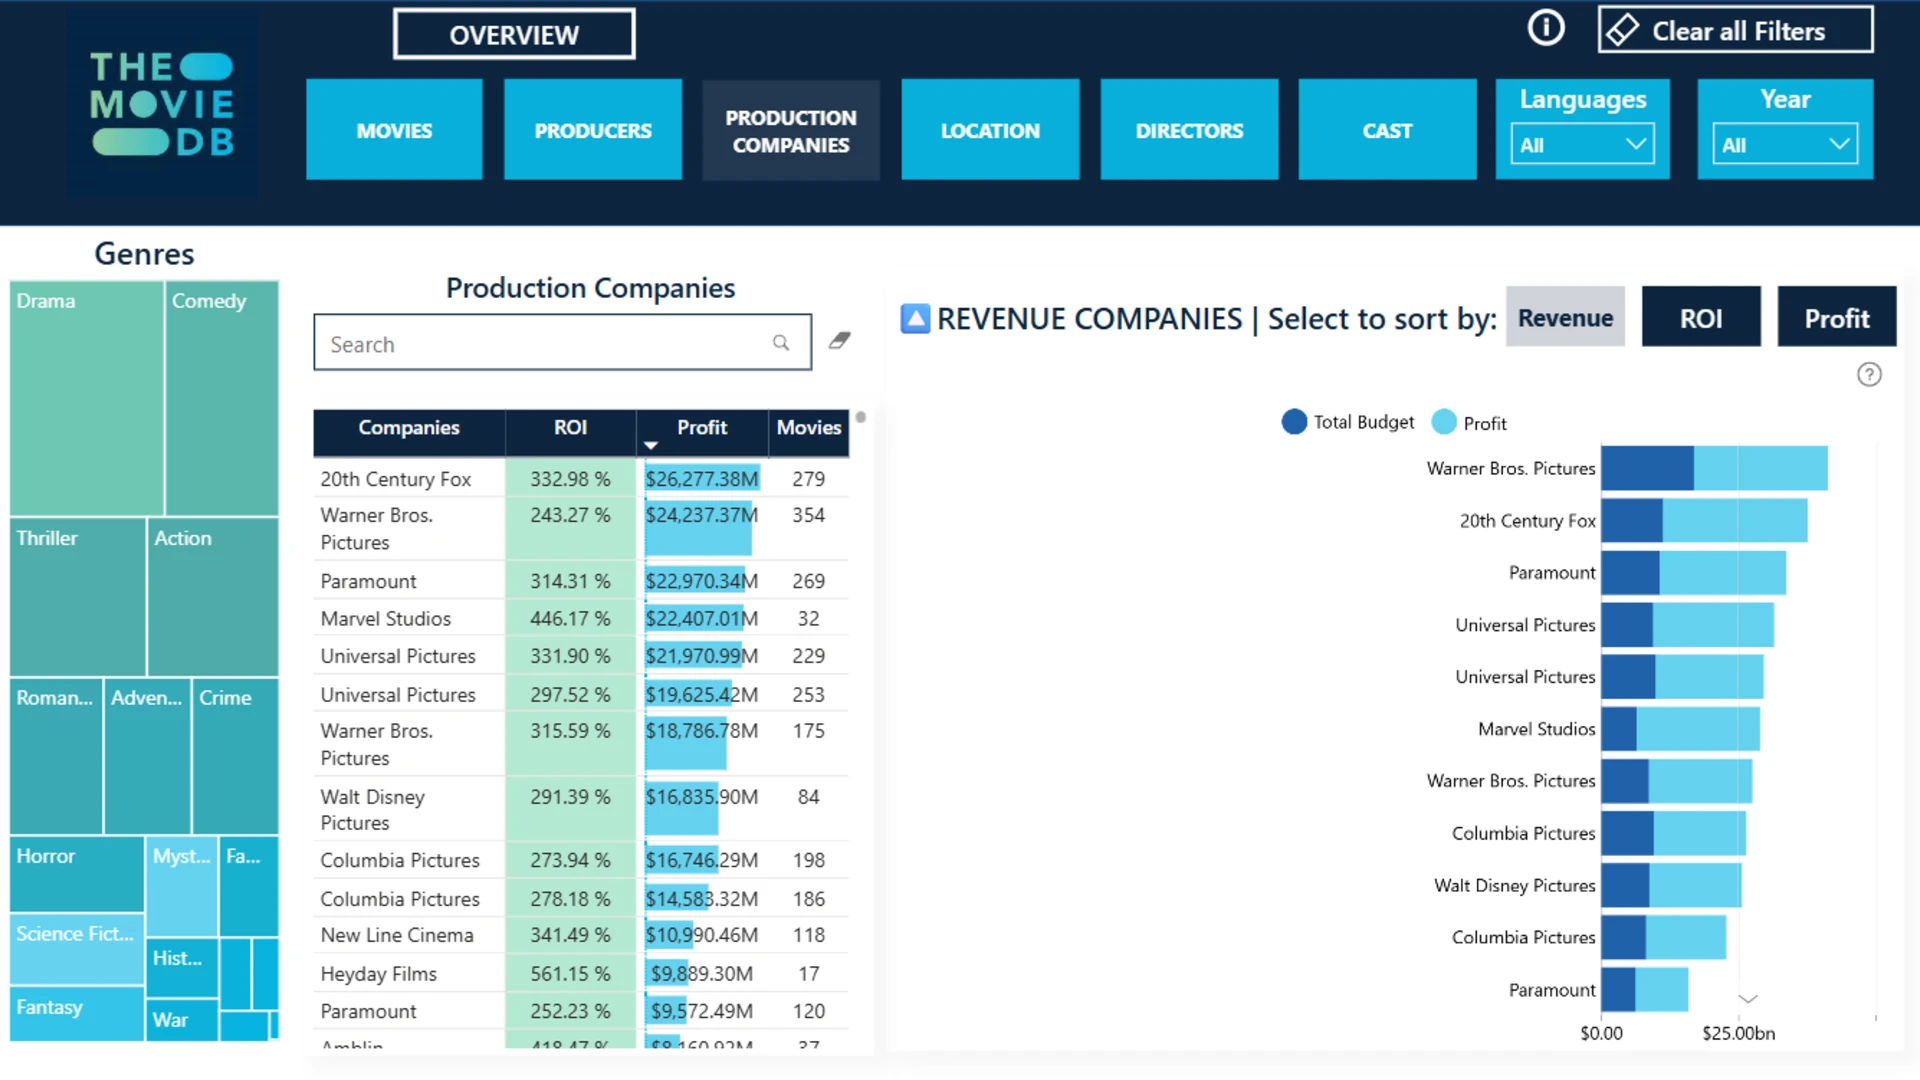Screen dimensions: 1920x1080
Task: Click the 561.15 % ROI cell
Action: [x=570, y=973]
